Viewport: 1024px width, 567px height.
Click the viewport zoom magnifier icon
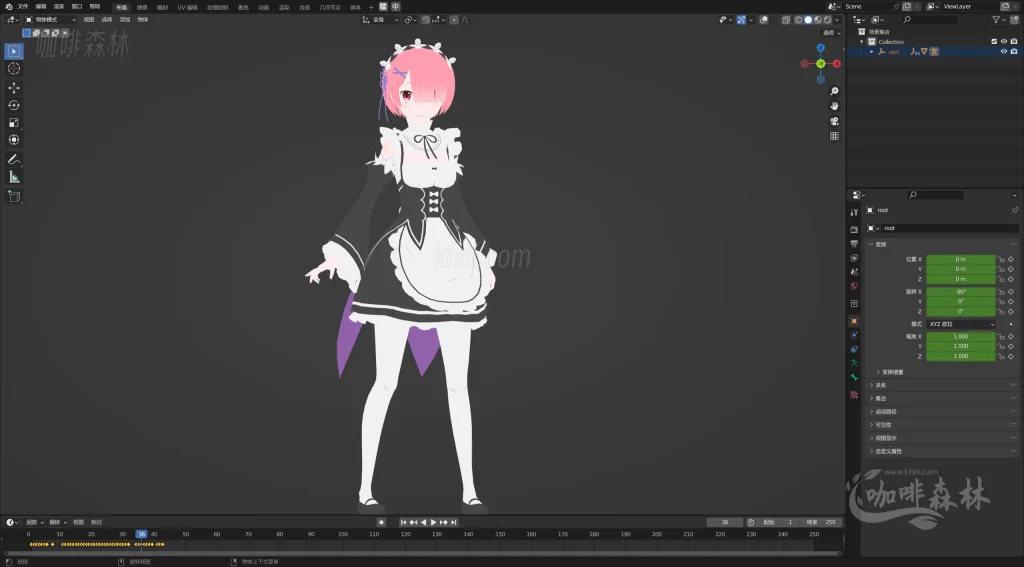834,91
